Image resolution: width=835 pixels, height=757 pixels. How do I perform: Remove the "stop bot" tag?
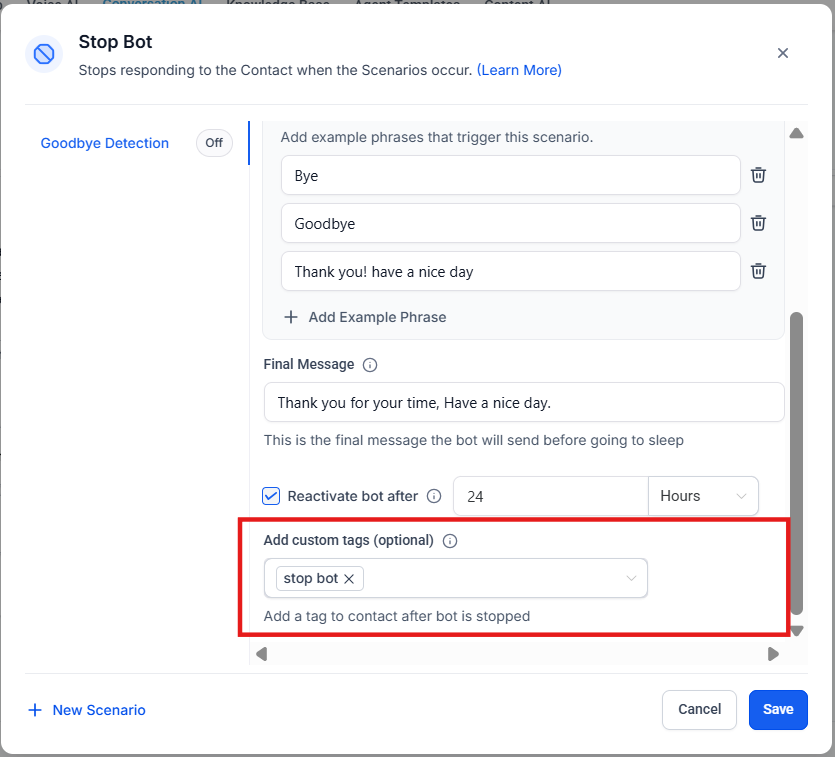pos(349,579)
